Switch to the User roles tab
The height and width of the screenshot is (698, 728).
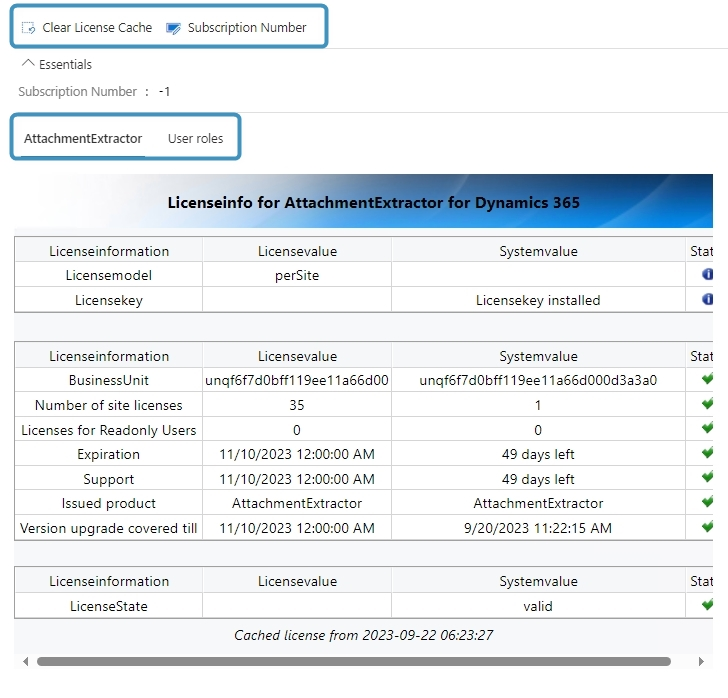[x=195, y=139]
